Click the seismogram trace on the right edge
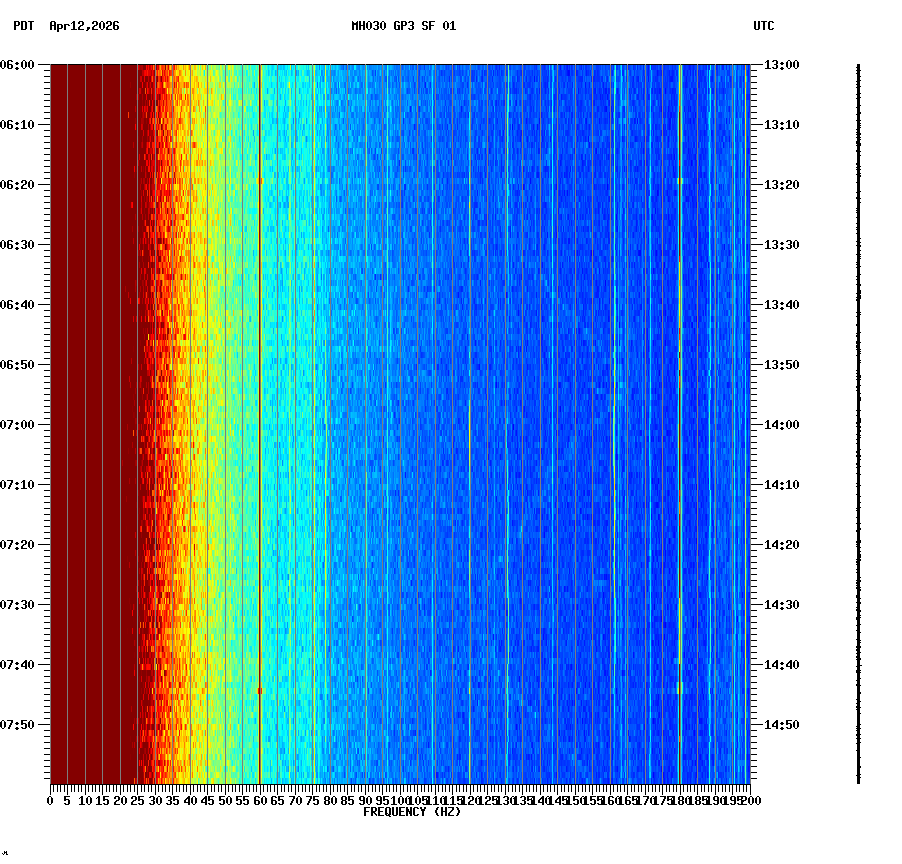The image size is (902, 864). pos(858,420)
